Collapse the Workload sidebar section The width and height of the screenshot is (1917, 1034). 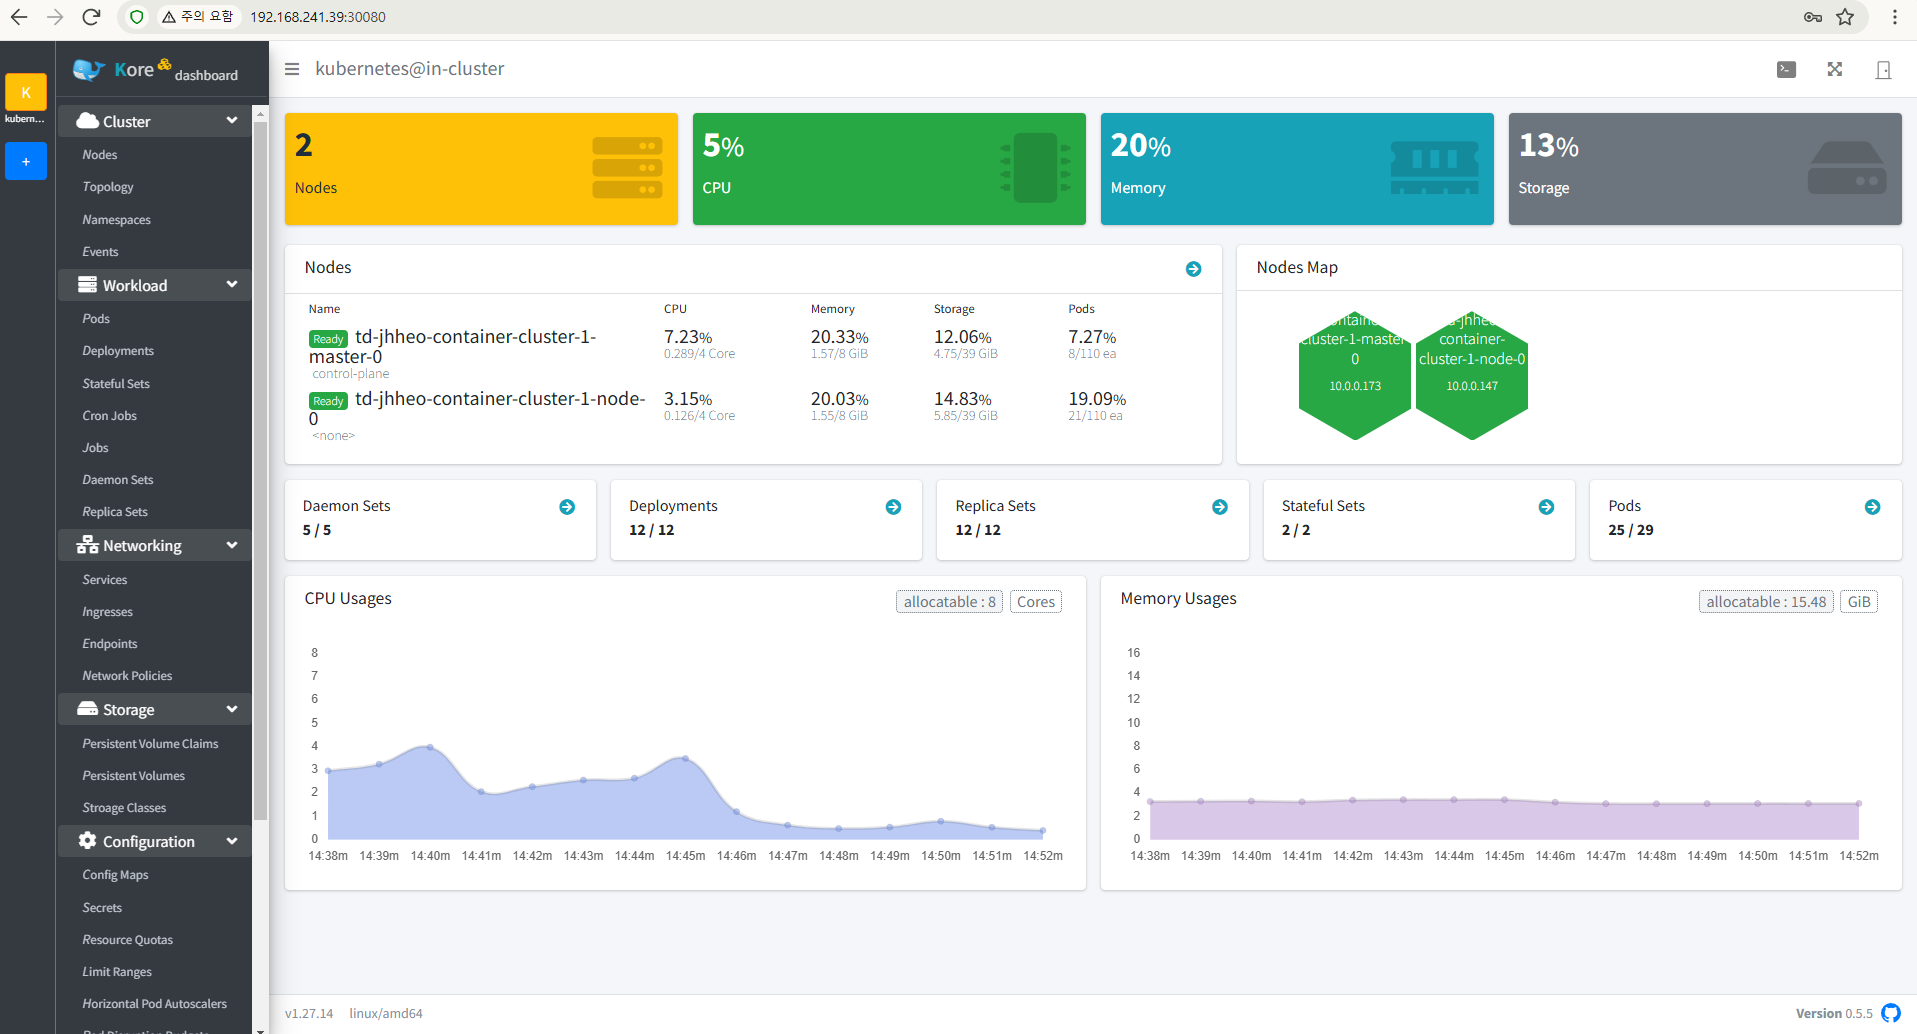coord(232,285)
